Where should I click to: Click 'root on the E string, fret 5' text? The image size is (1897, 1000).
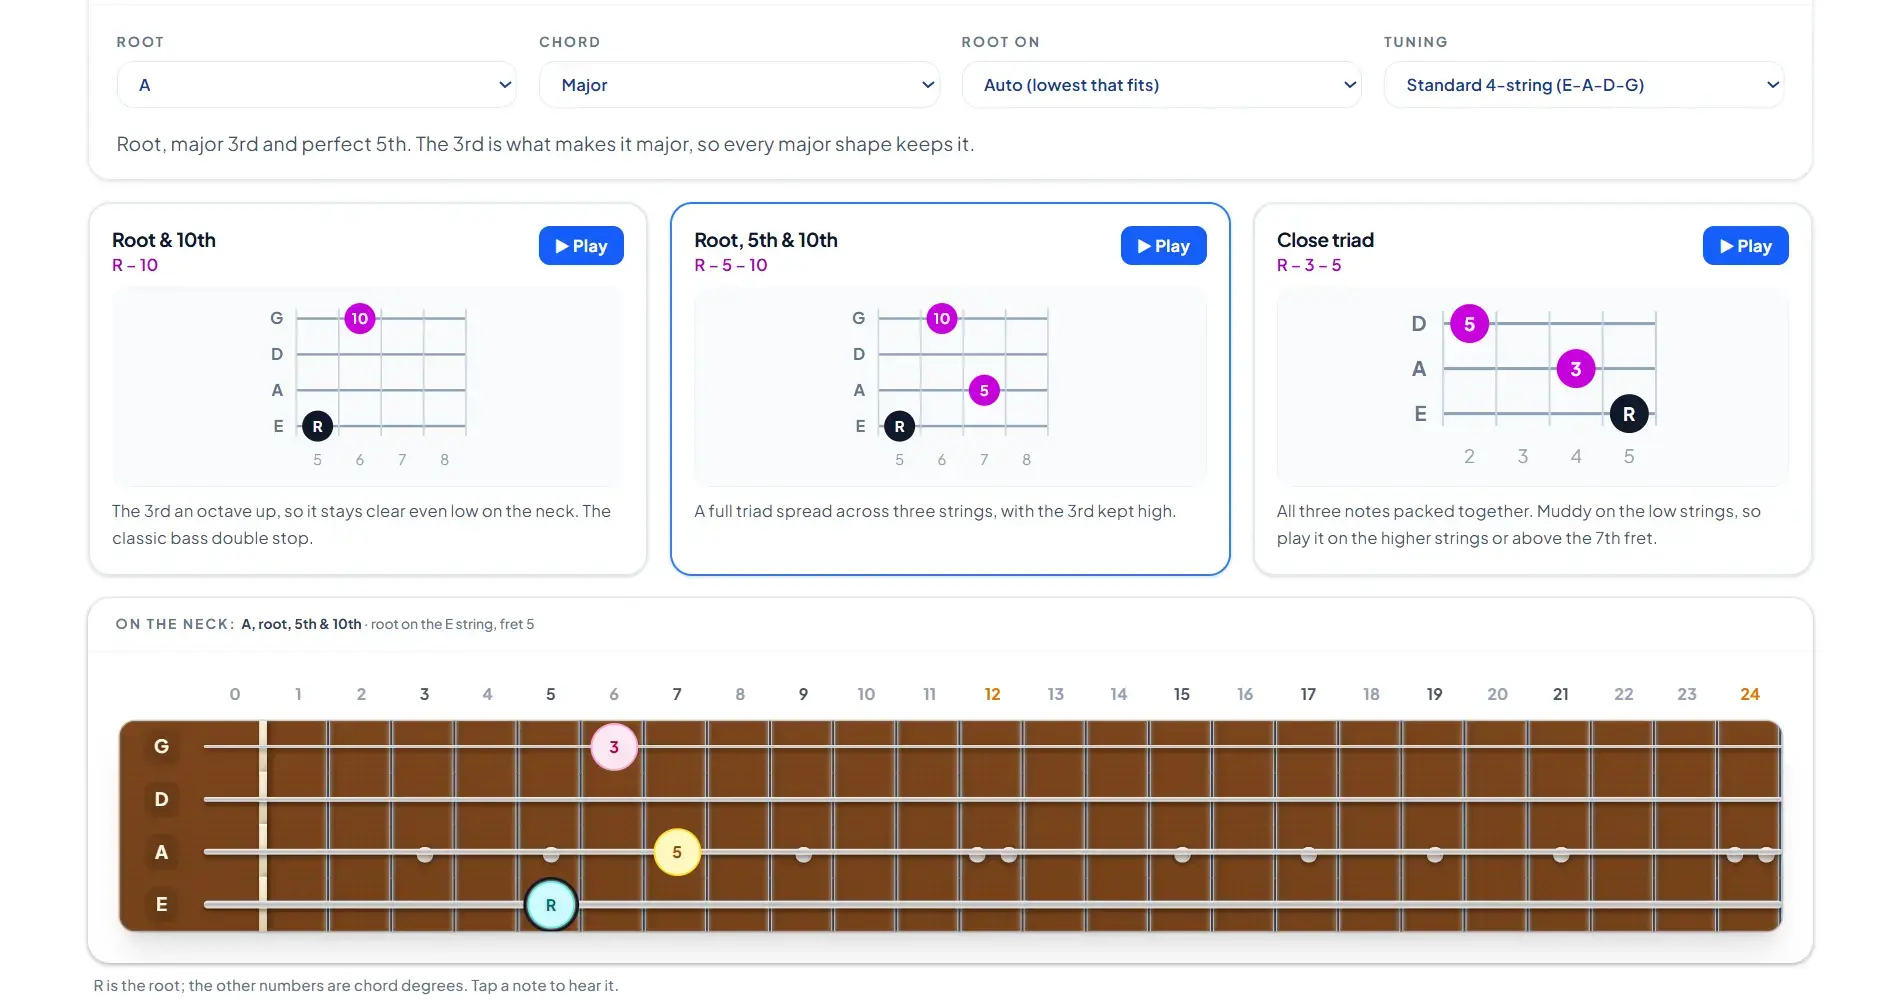pos(453,624)
